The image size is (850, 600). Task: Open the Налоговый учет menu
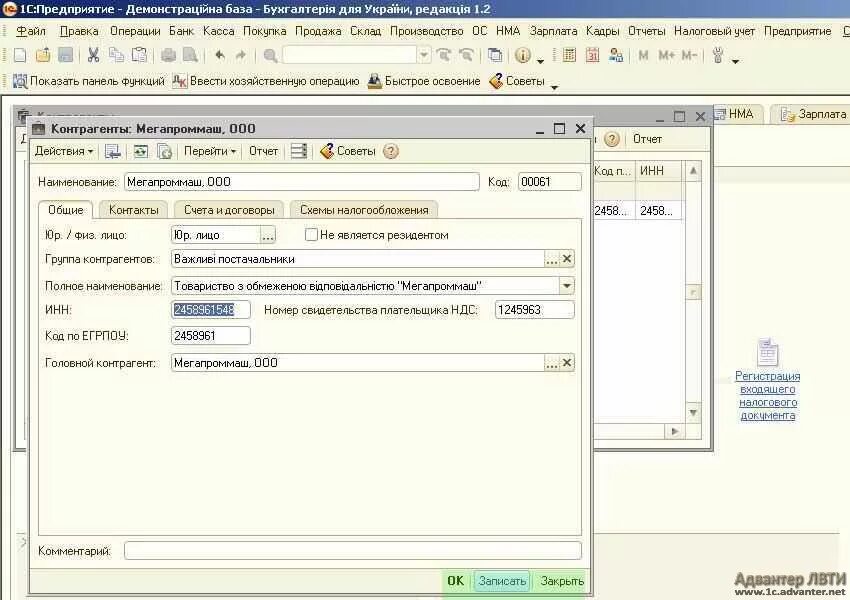pyautogui.click(x=714, y=31)
